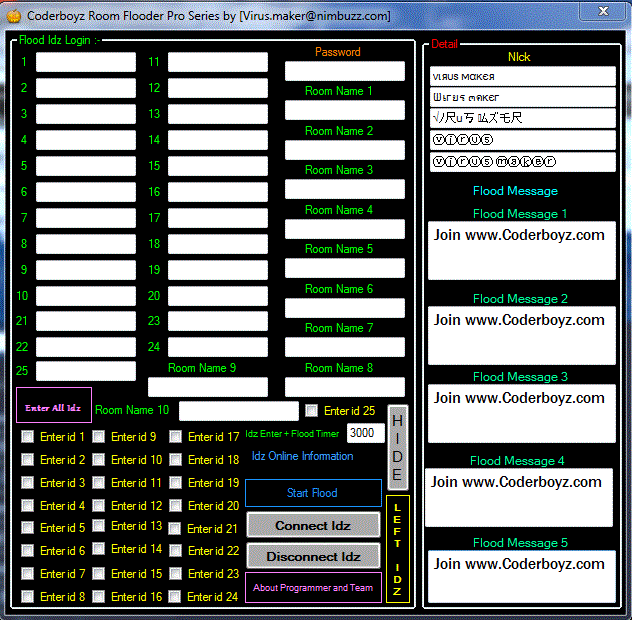Click login id field number 15

218,166
